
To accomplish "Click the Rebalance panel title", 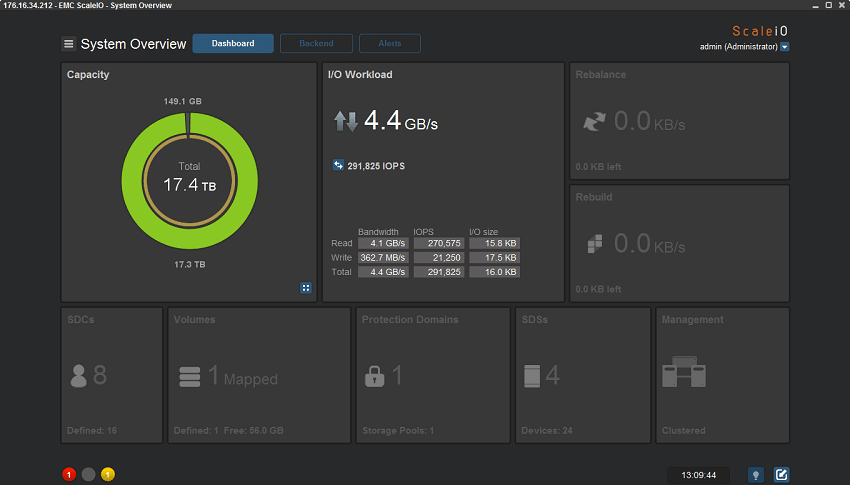I will coord(601,75).
